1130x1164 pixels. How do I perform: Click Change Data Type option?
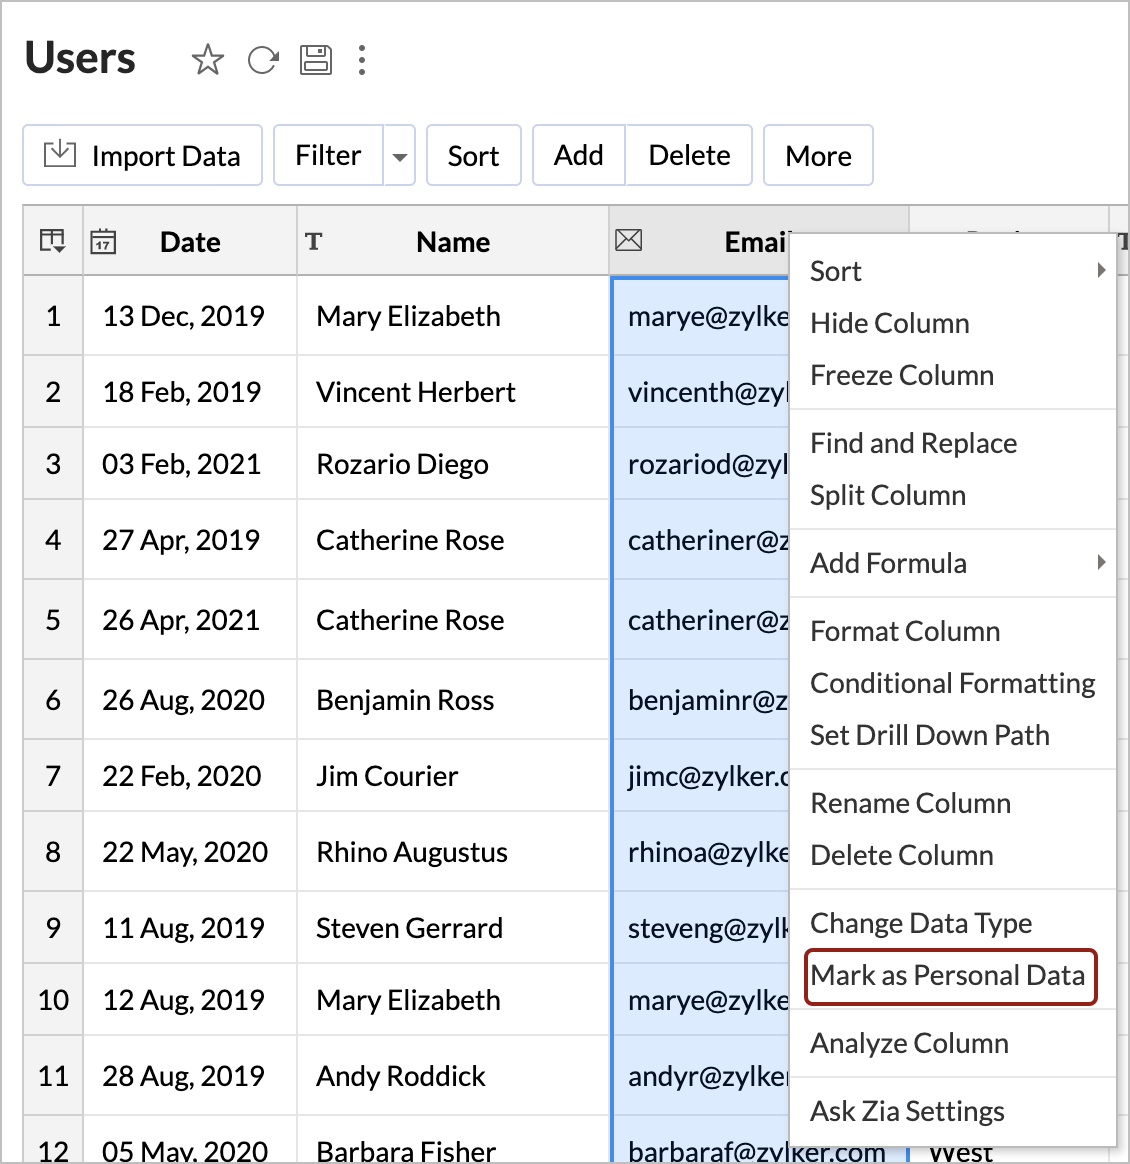(920, 923)
